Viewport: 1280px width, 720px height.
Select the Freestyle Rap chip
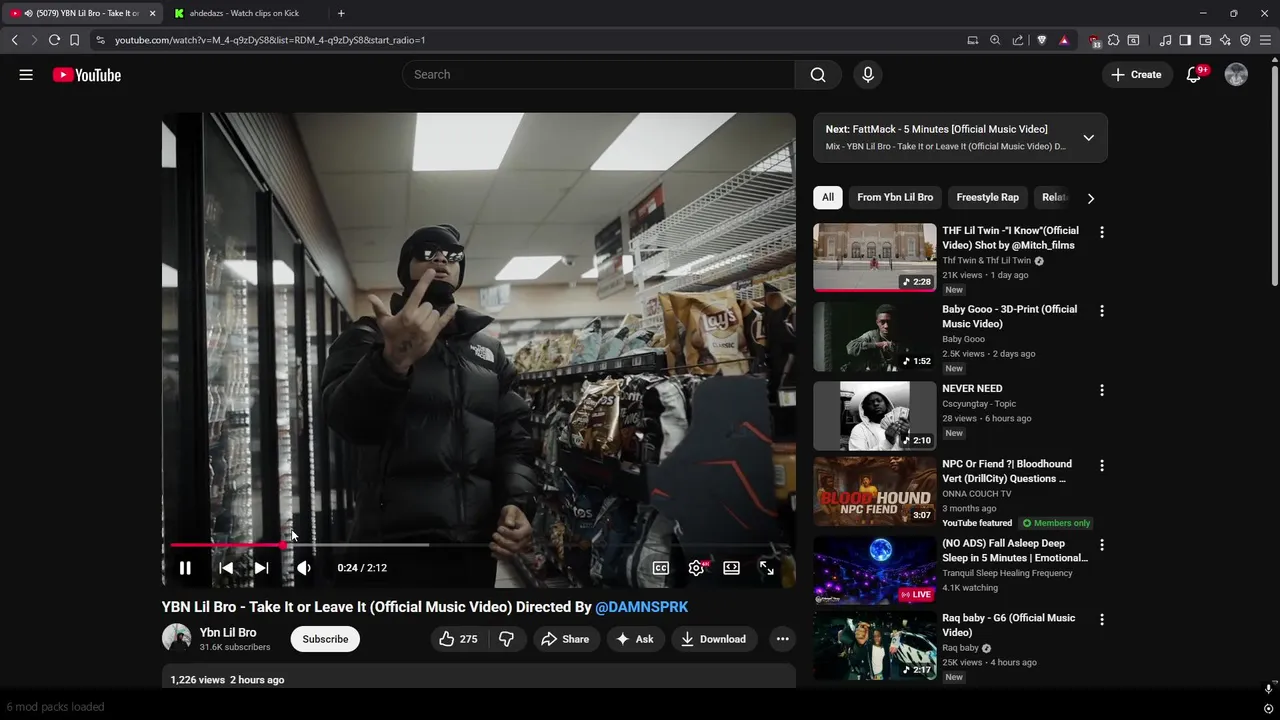coord(988,197)
